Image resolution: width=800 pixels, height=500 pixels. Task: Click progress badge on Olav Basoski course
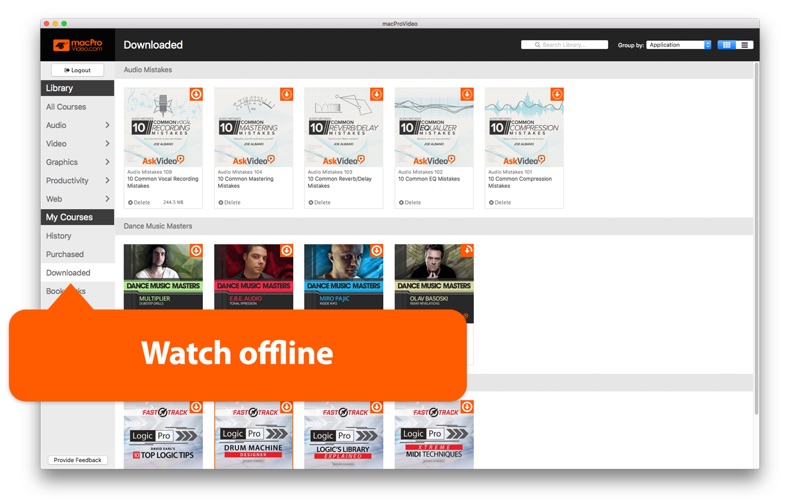pyautogui.click(x=467, y=251)
